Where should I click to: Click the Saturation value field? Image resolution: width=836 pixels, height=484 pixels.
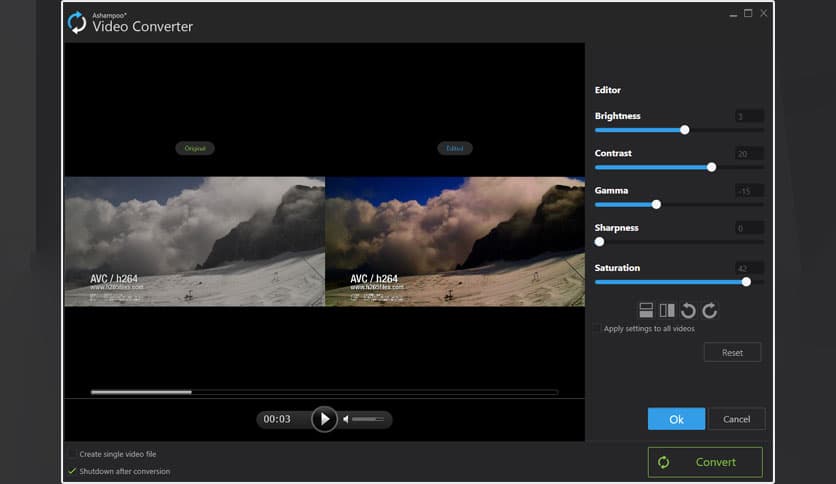click(x=749, y=268)
